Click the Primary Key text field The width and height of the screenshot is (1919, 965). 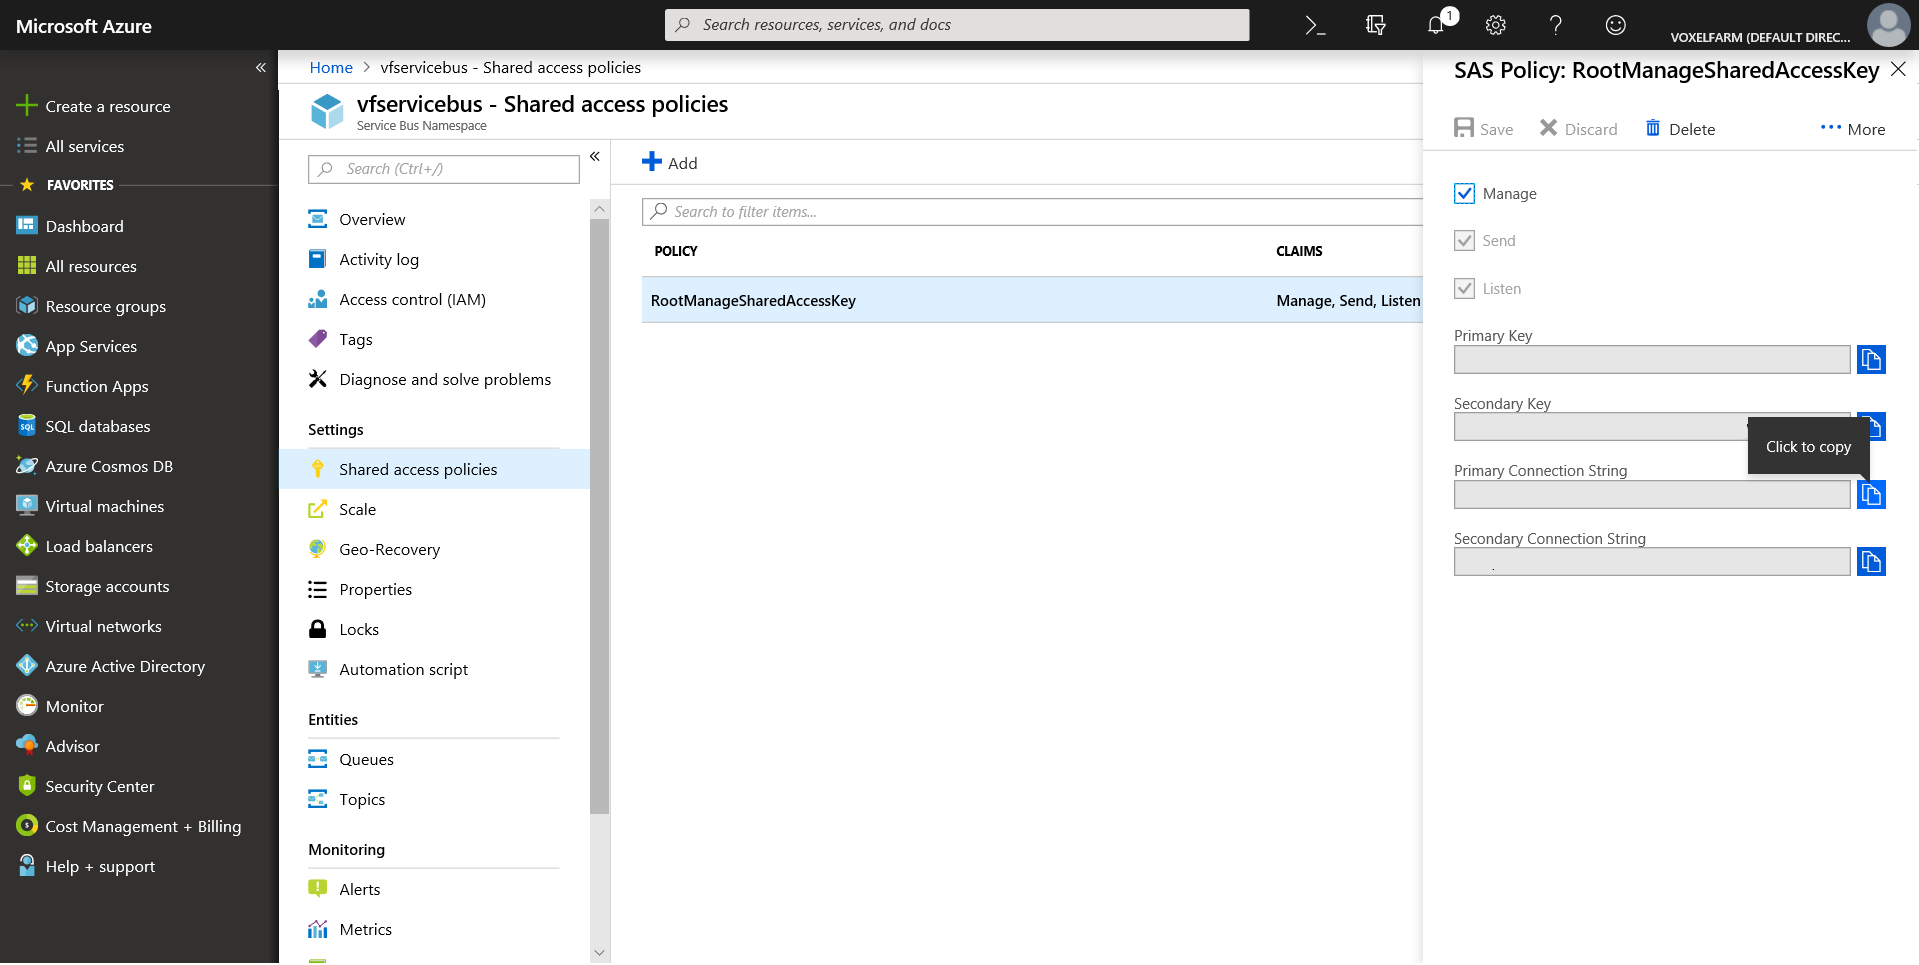pyautogui.click(x=1651, y=360)
